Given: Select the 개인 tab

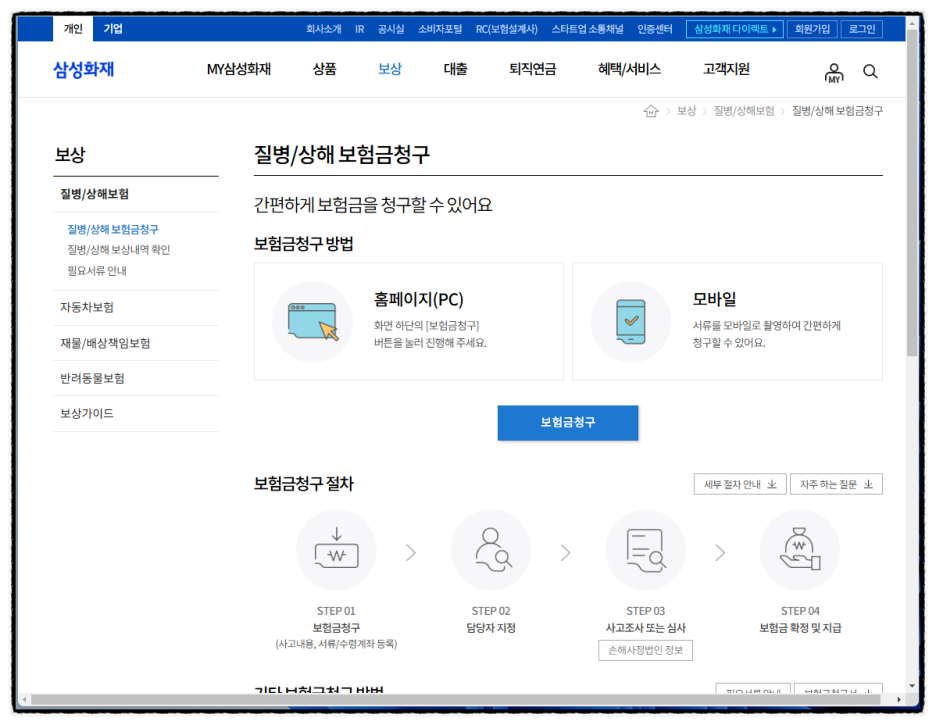Looking at the screenshot, I should [x=73, y=29].
